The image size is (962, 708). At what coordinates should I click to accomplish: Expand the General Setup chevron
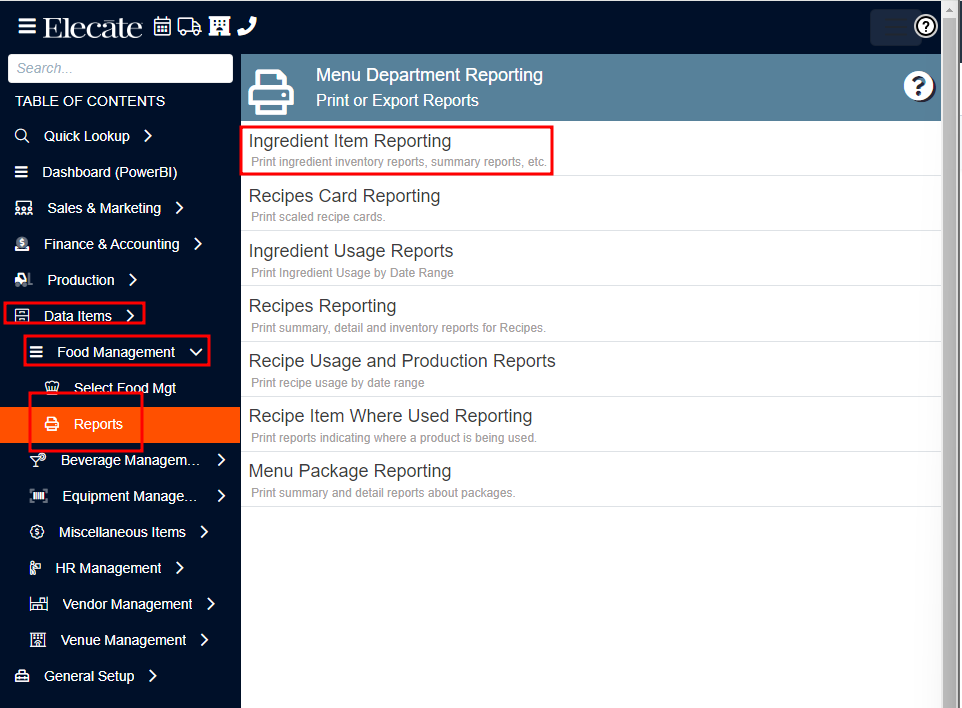(153, 676)
